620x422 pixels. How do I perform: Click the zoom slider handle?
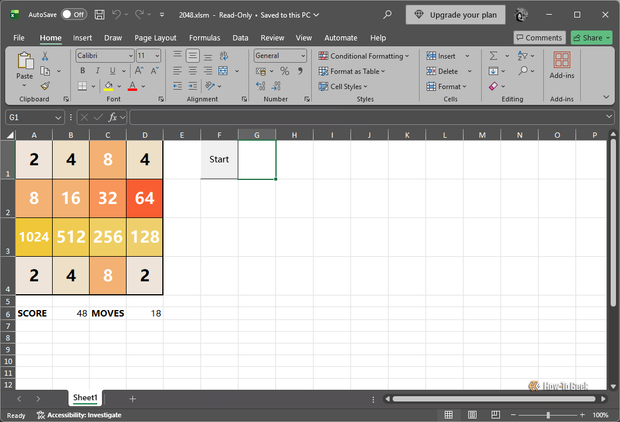coord(548,415)
